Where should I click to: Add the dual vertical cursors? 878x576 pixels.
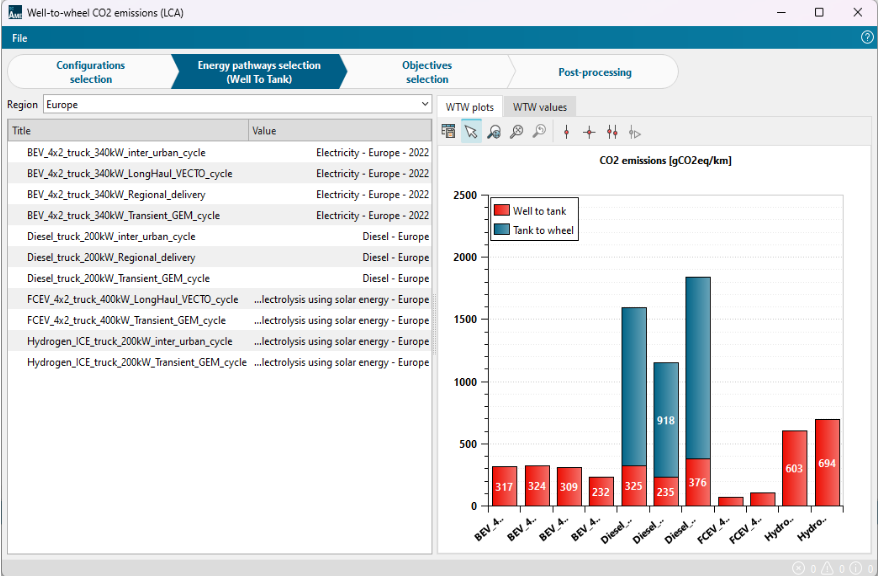tap(612, 132)
